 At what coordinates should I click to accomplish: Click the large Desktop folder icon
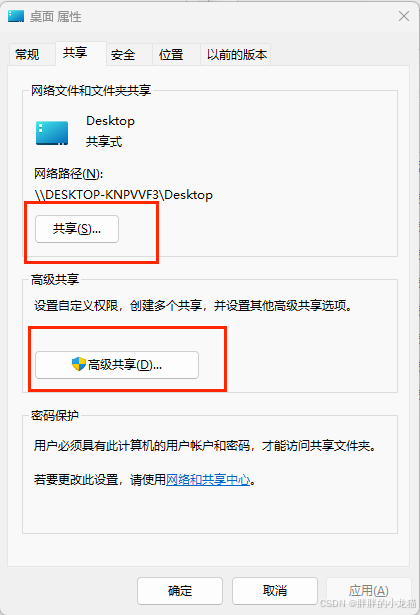click(52, 133)
